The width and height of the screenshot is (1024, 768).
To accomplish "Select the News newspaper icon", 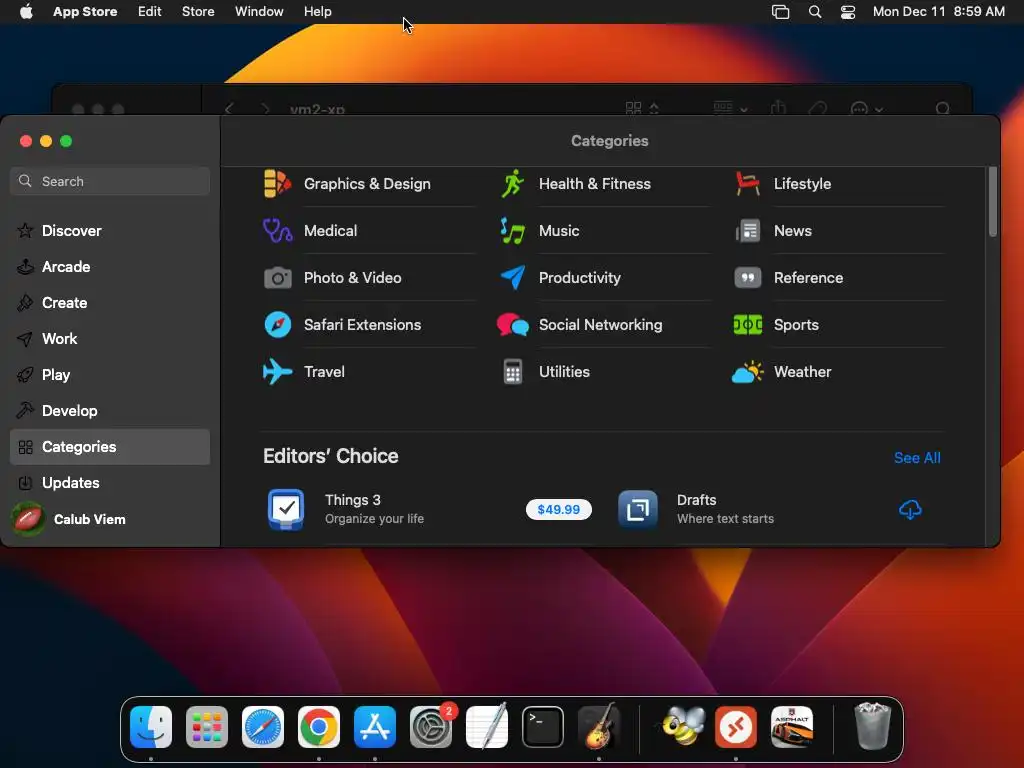I will point(747,231).
